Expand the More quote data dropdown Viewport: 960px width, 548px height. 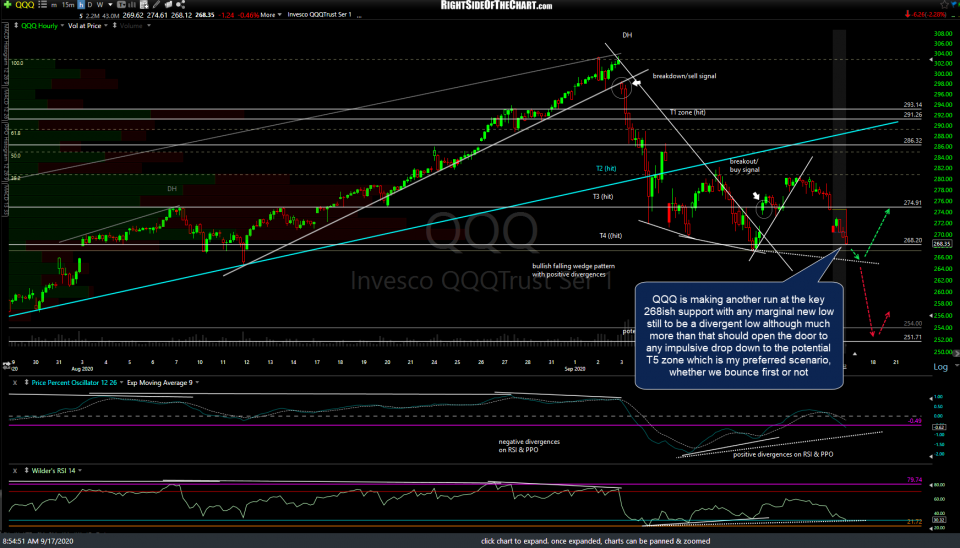pyautogui.click(x=271, y=15)
